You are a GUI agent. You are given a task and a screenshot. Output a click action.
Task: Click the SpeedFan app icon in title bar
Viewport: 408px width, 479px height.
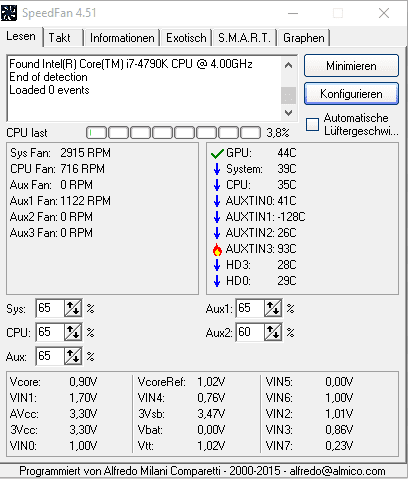click(x=9, y=13)
